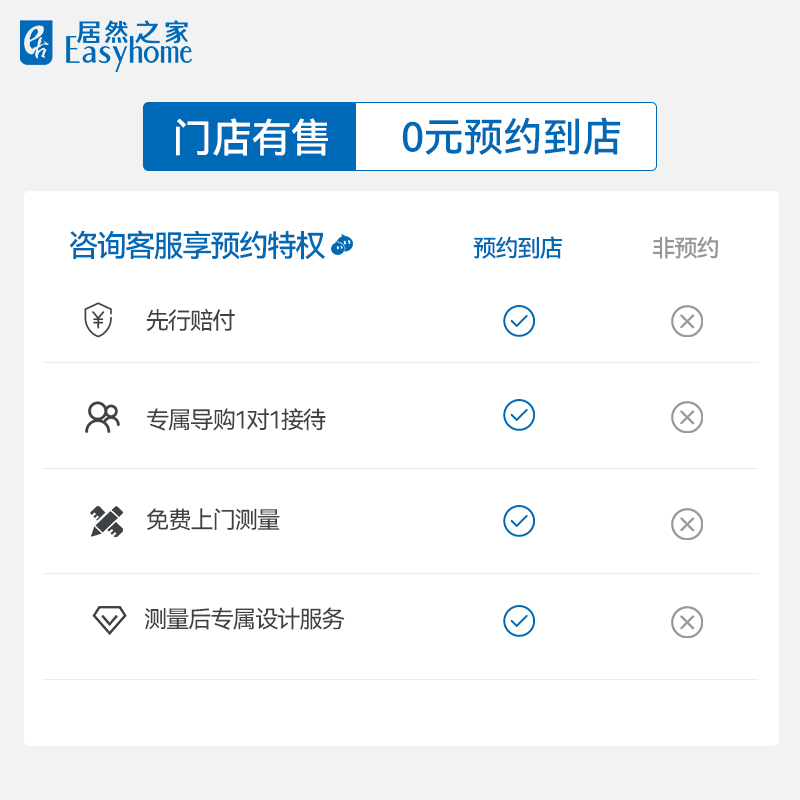Screen dimensions: 800x800
Task: Toggle the blue checkmark for 专属导购1对1接待
Action: [519, 415]
